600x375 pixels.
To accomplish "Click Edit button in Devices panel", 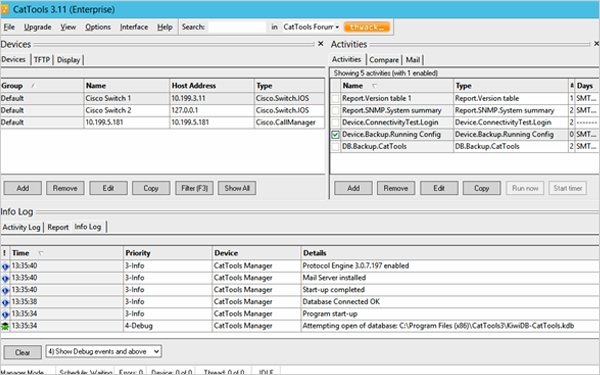I will point(108,188).
